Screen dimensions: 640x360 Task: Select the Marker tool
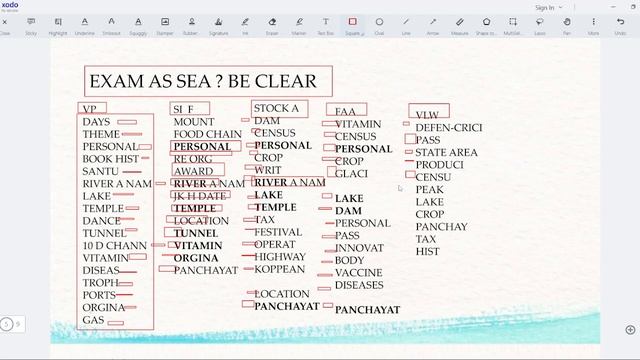(x=299, y=25)
